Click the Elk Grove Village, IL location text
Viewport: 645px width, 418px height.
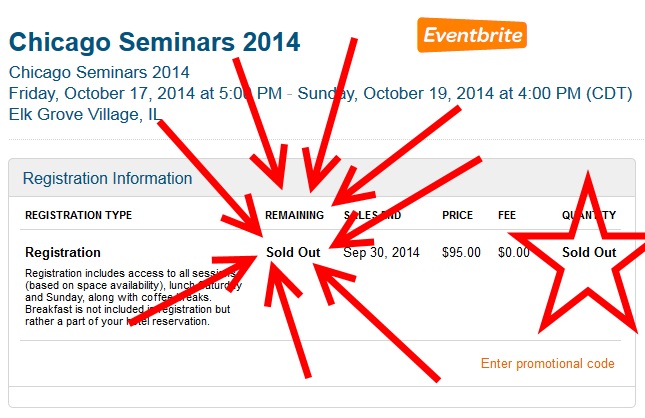(x=85, y=114)
